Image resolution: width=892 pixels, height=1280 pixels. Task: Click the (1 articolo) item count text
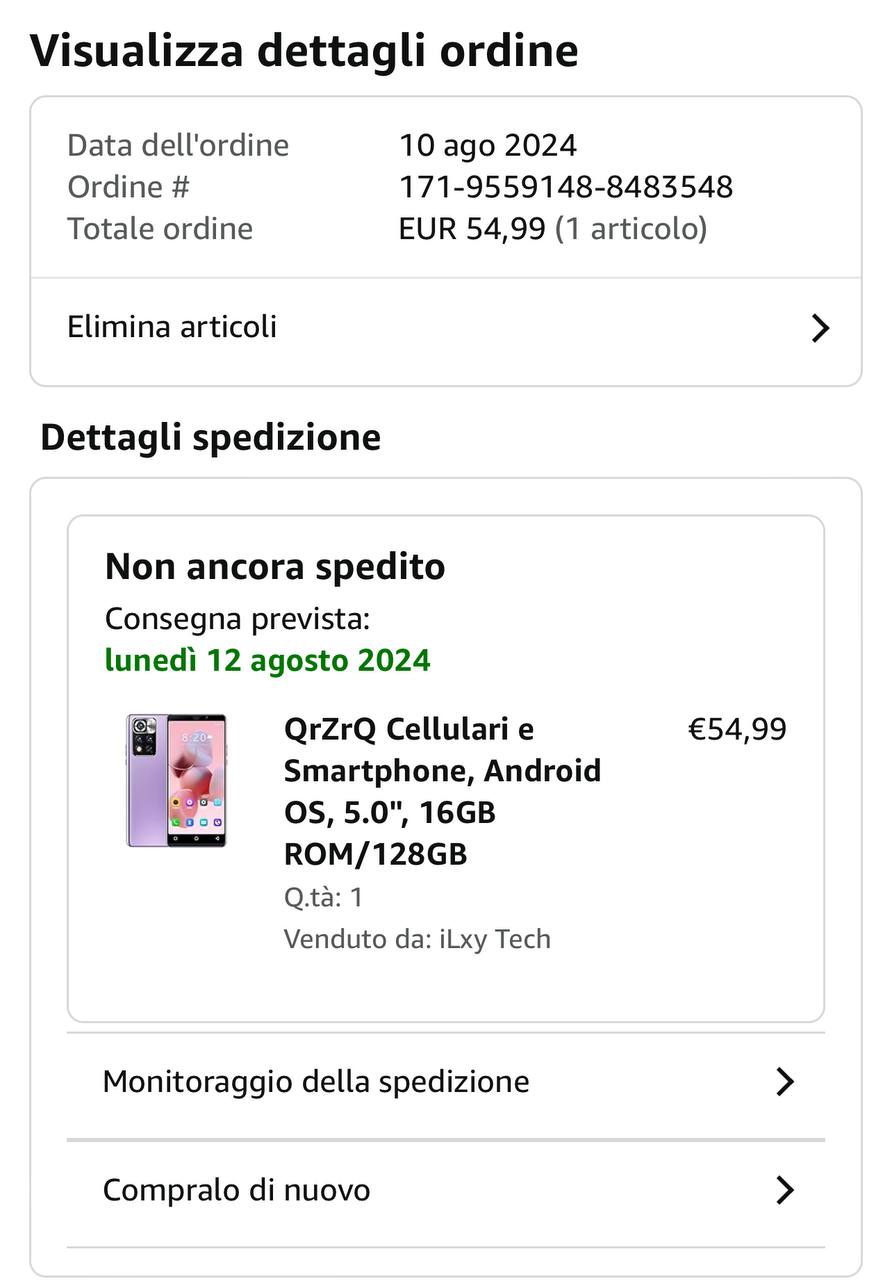[x=631, y=229]
